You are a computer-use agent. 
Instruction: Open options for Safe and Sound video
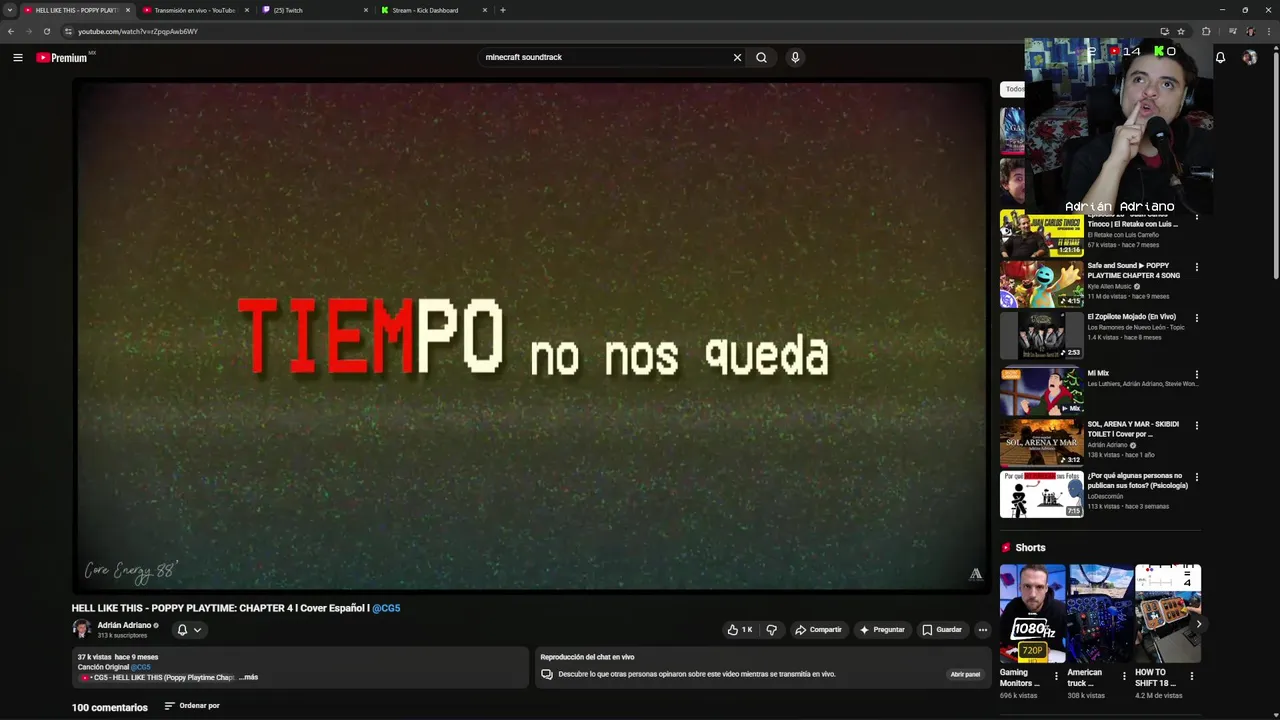click(x=1196, y=267)
